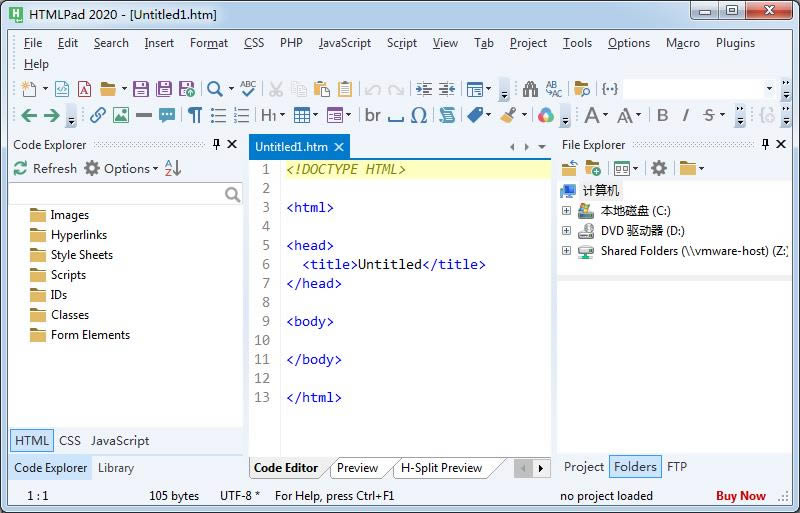This screenshot has width=800, height=513.
Task: Switch Code Explorer to CSS tab
Action: 70,441
